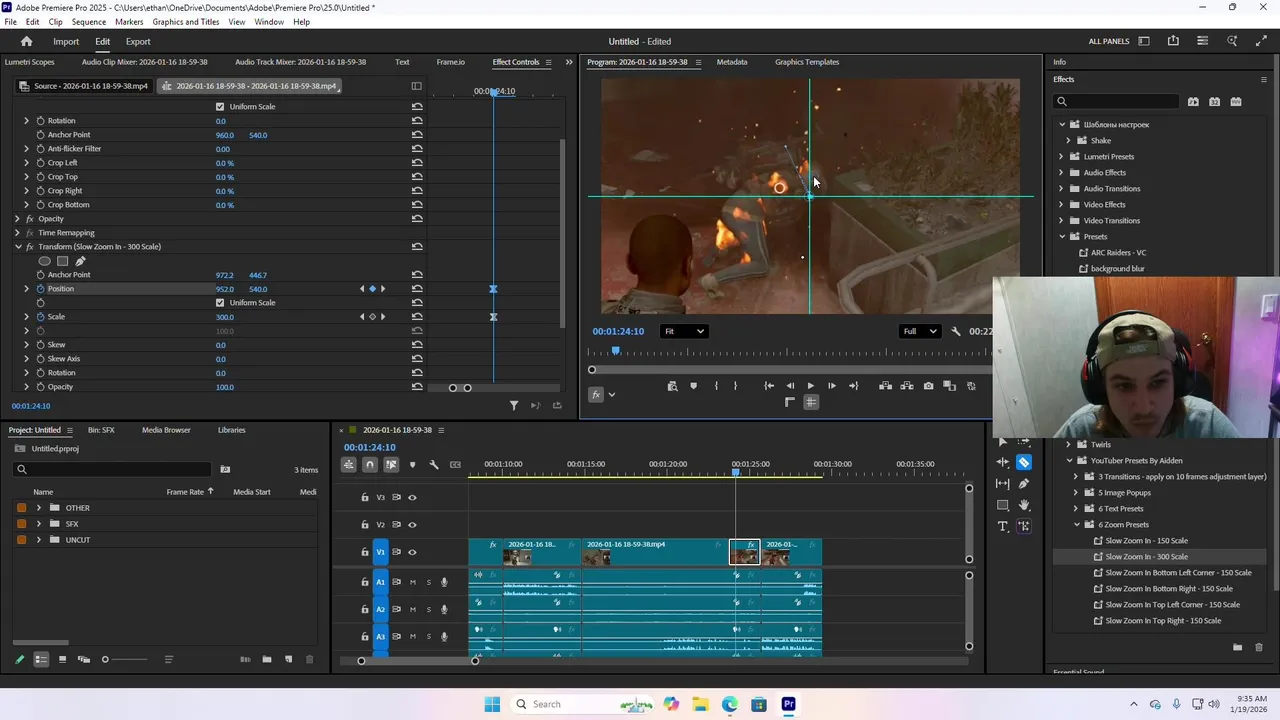Open the Full playback resolution dropdown
This screenshot has height=720, width=1280.
tap(920, 331)
